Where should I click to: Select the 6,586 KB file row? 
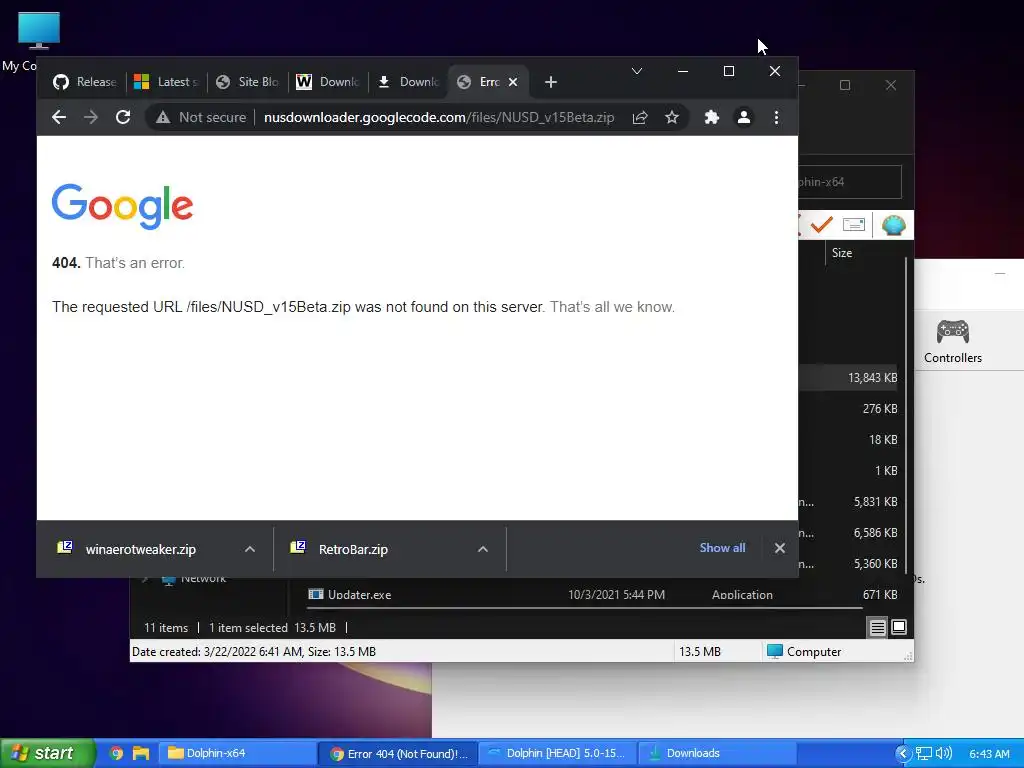[x=849, y=533]
